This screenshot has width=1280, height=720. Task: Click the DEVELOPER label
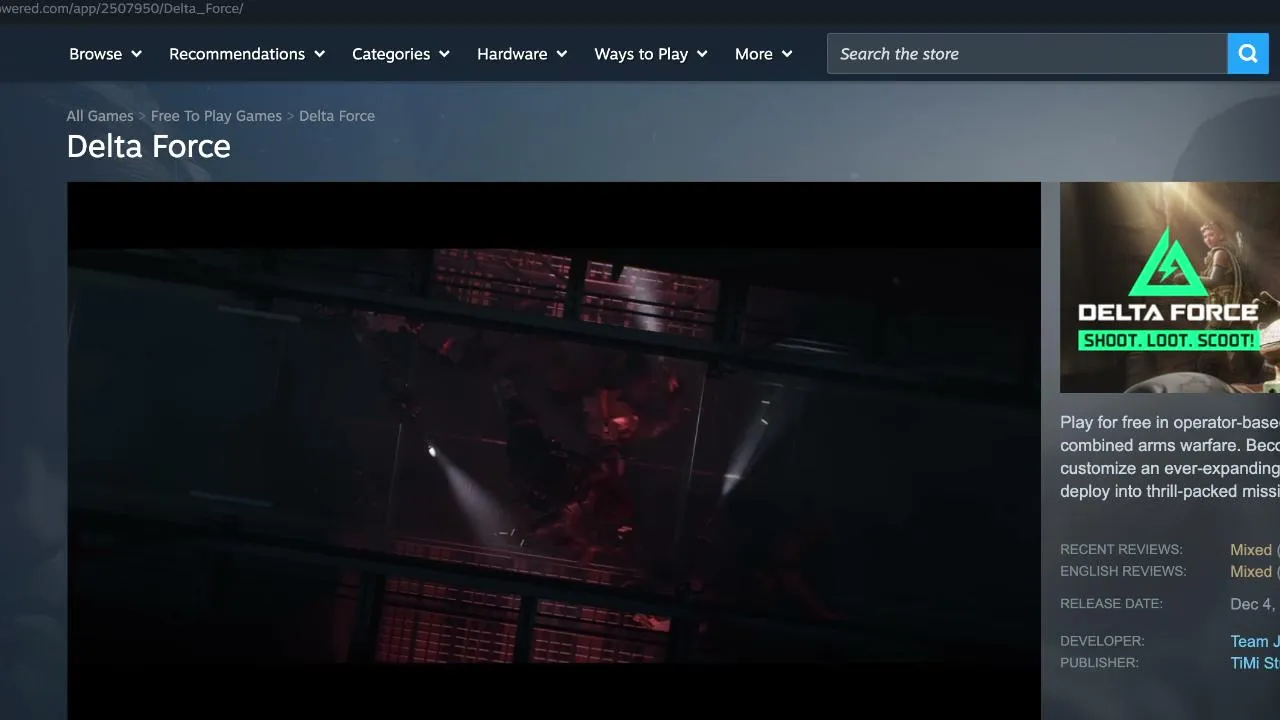click(x=1102, y=641)
